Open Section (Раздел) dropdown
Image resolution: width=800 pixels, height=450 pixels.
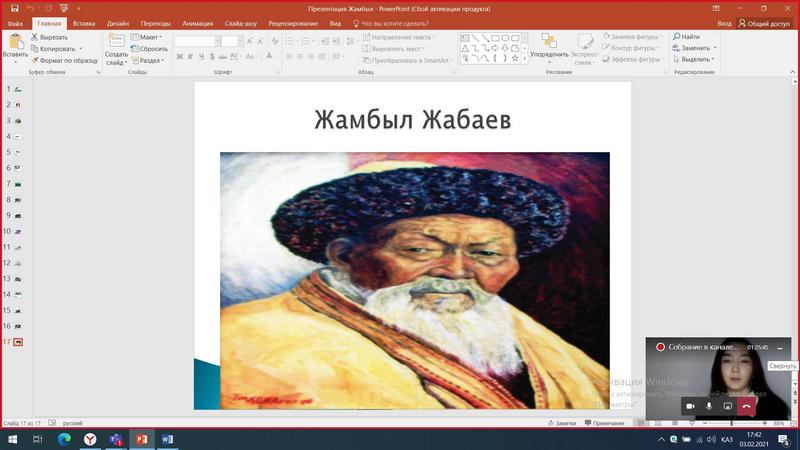tap(148, 60)
